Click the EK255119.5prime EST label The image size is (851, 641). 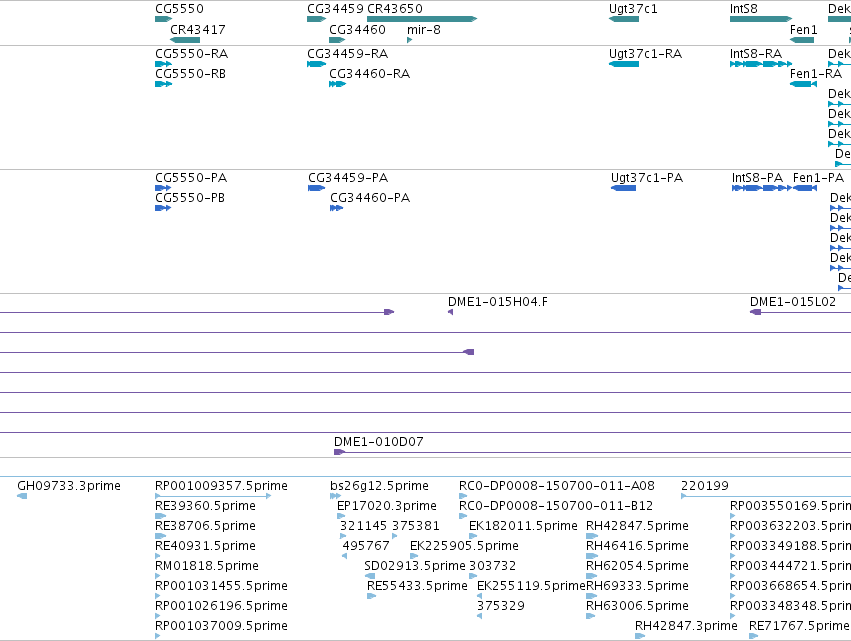531,586
